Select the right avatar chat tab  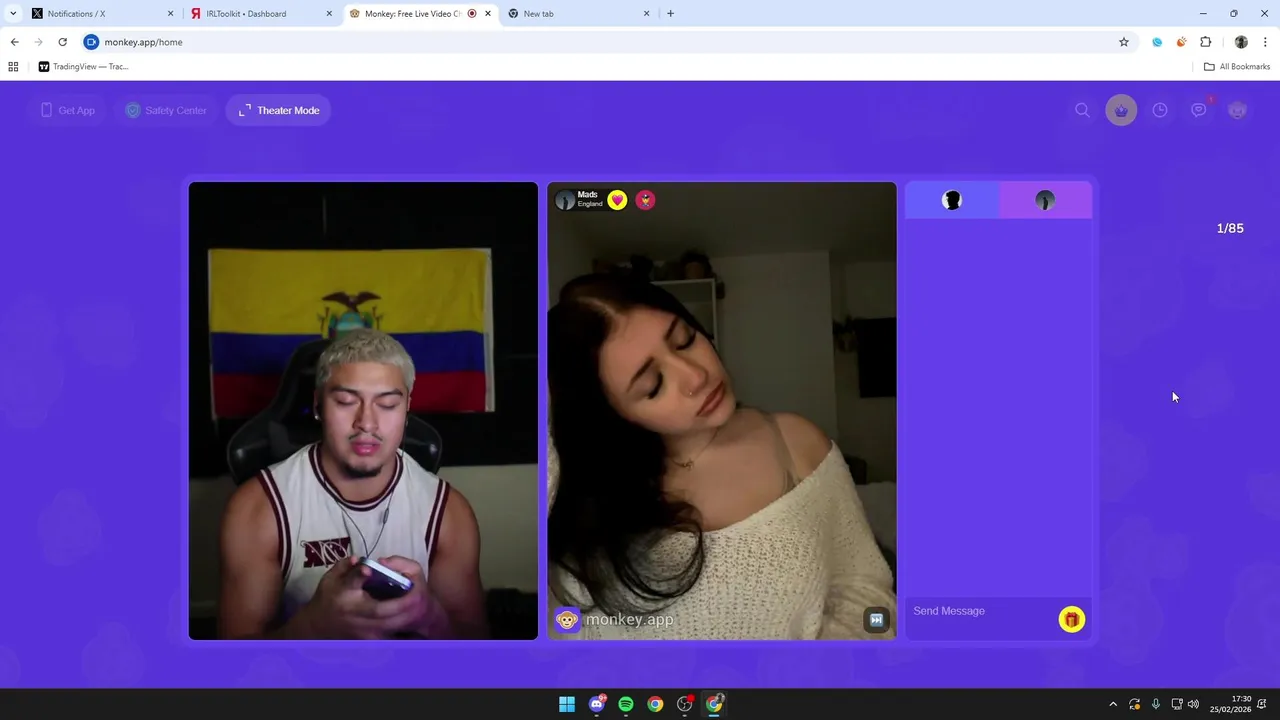[x=1045, y=200]
